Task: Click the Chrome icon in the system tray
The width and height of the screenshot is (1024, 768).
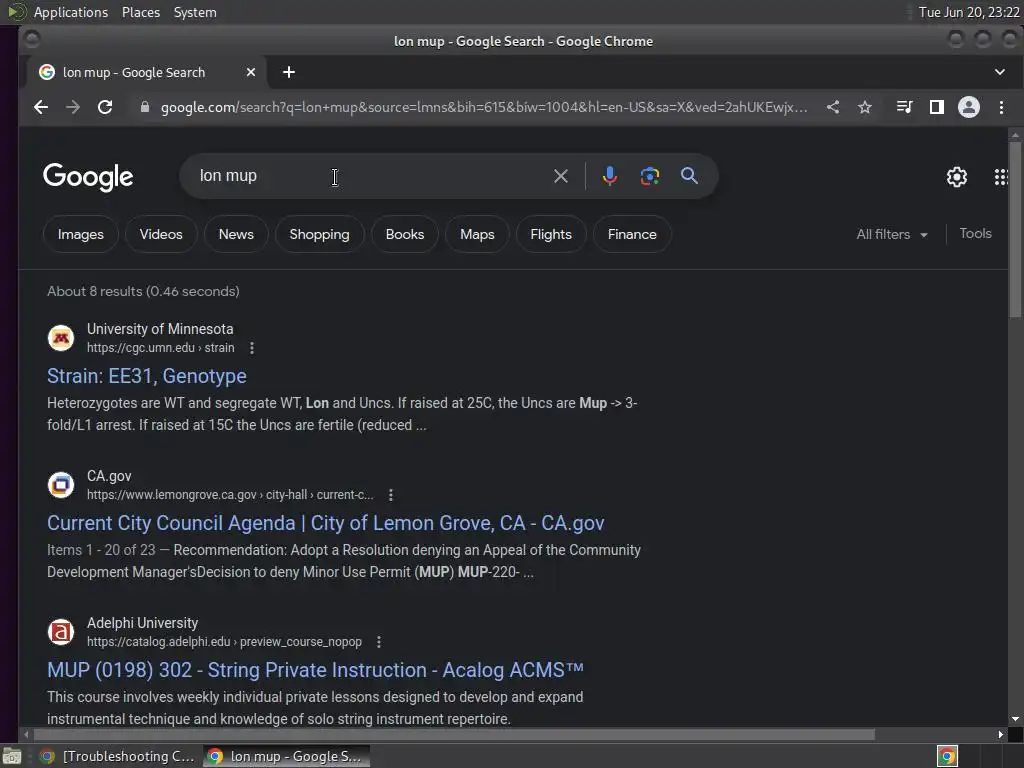Action: [x=947, y=756]
